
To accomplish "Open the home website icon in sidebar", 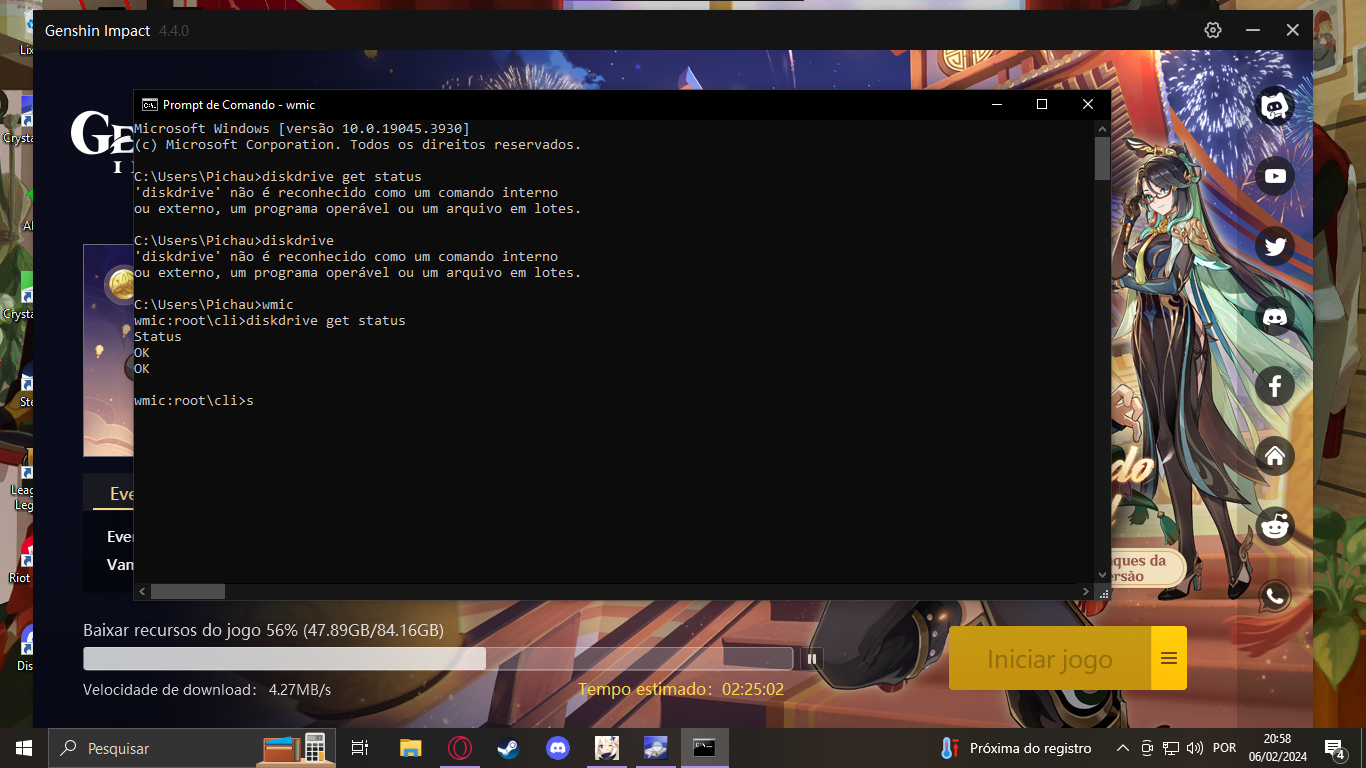I will point(1275,456).
